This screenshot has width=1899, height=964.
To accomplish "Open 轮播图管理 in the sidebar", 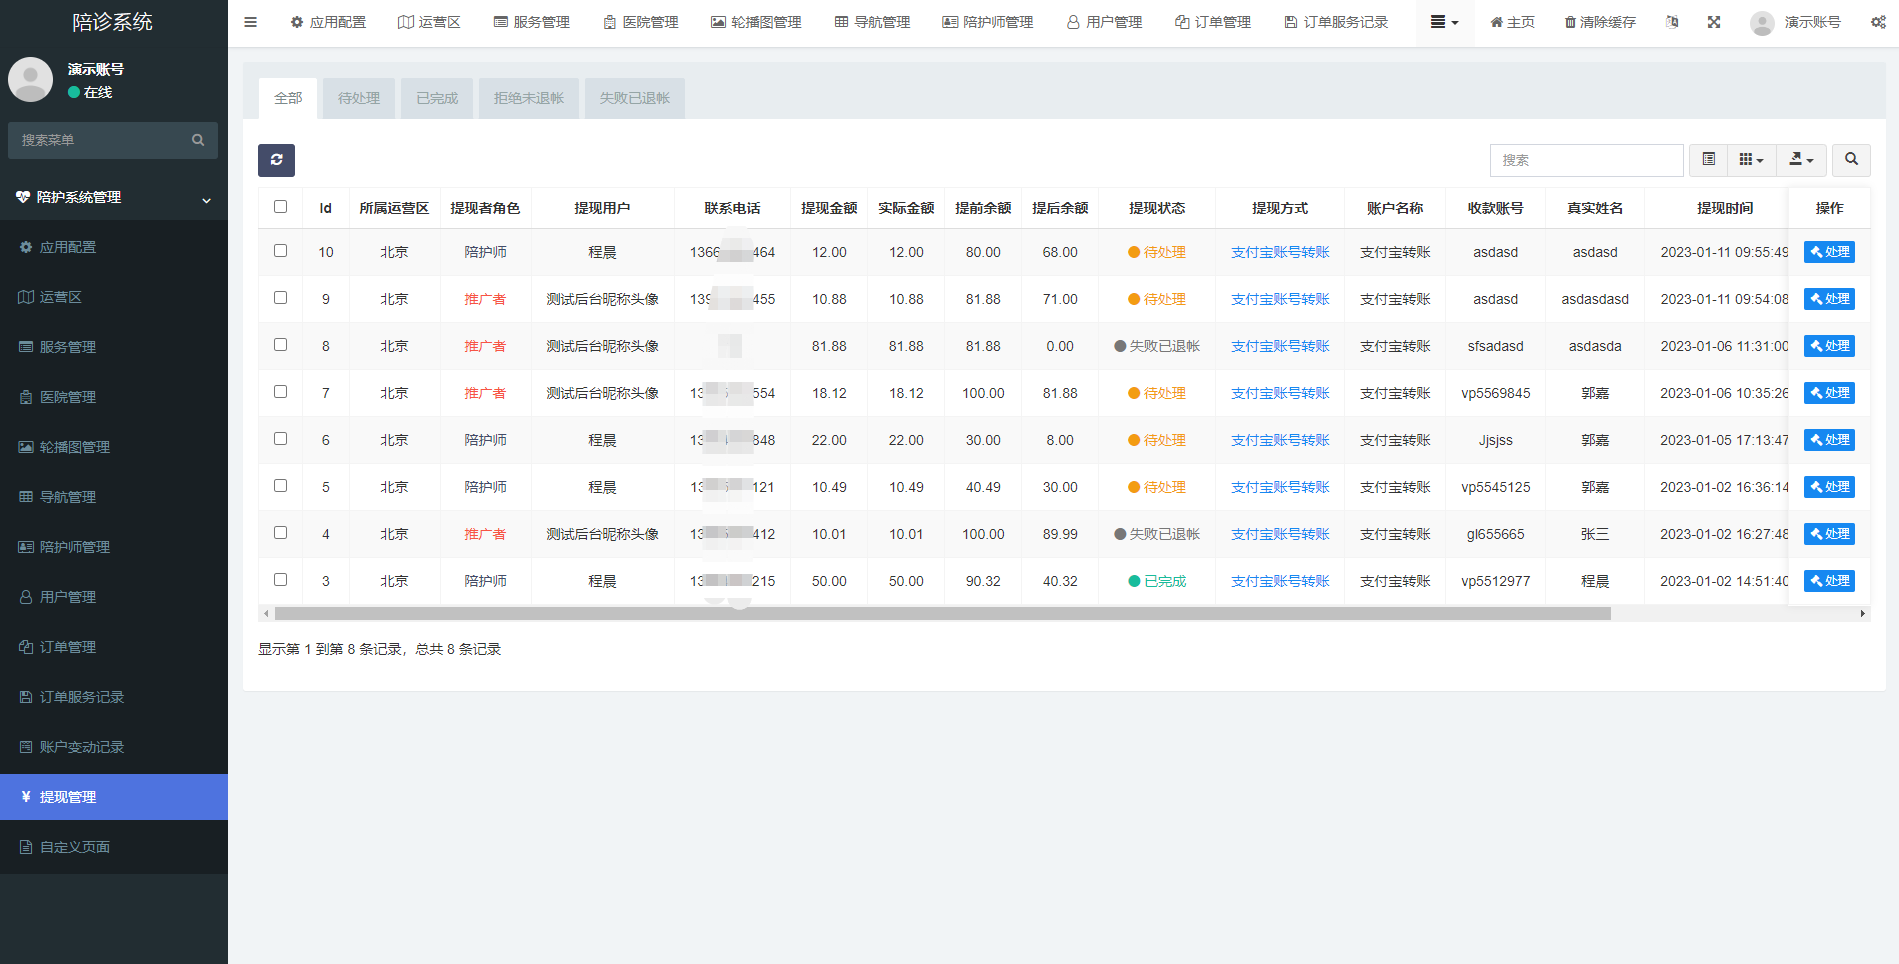I will point(114,447).
